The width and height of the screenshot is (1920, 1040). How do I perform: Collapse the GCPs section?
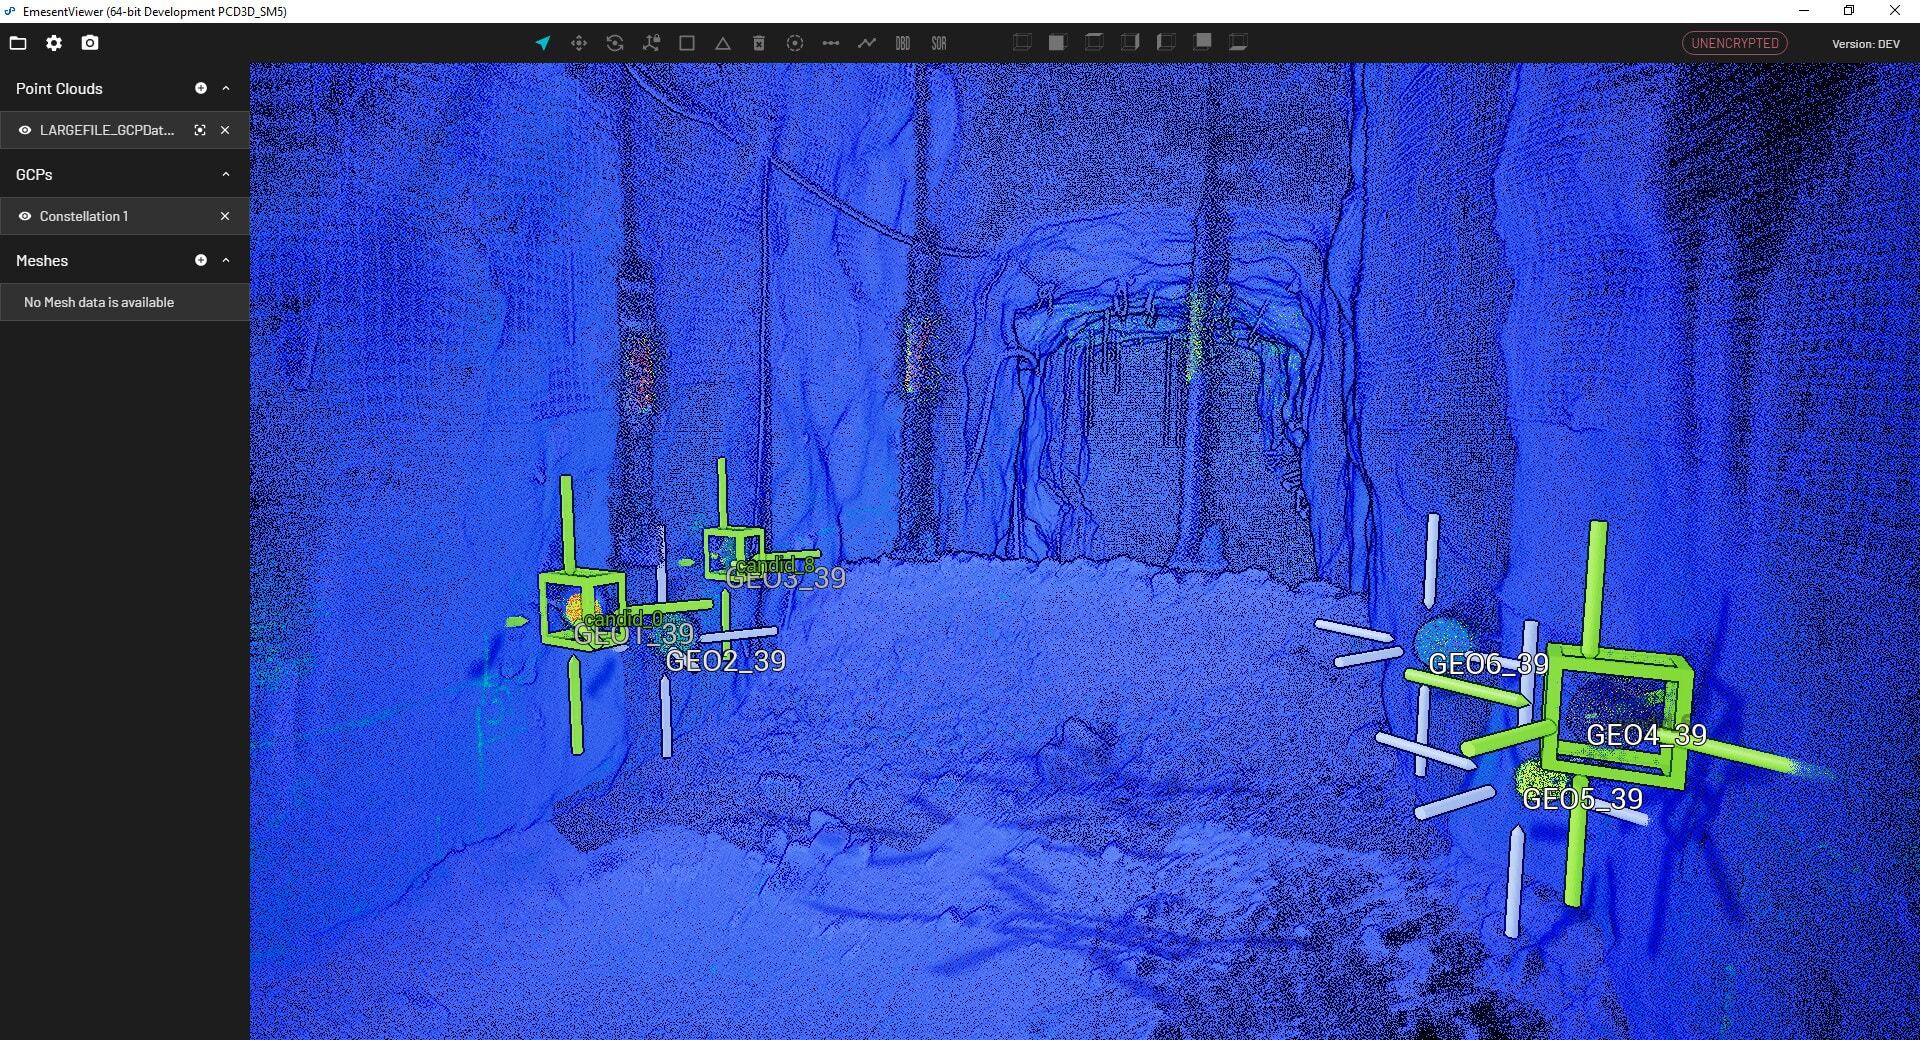(x=226, y=174)
